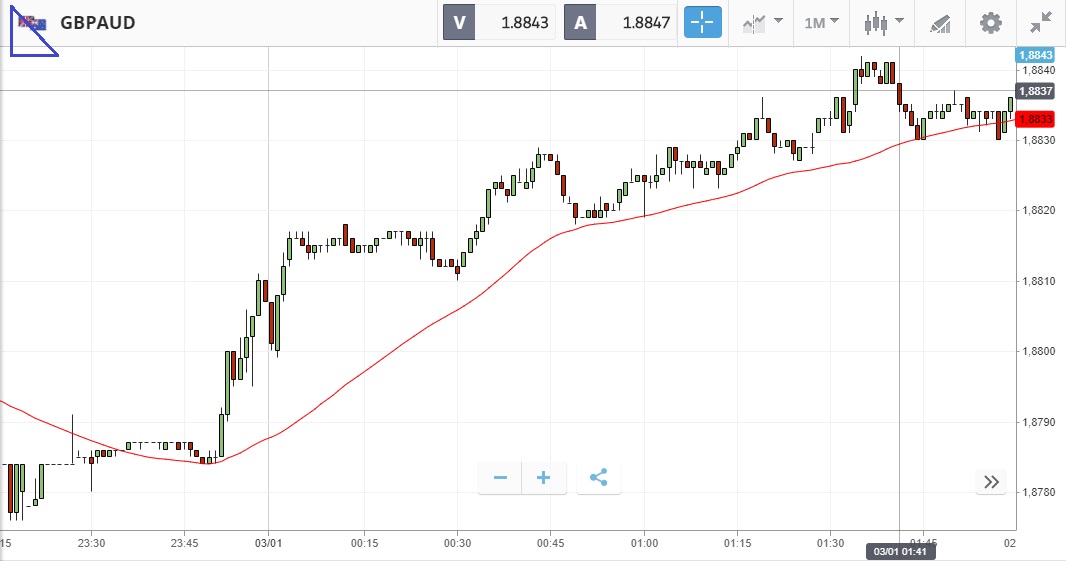Toggle the crosshair cursor tool

(702, 22)
